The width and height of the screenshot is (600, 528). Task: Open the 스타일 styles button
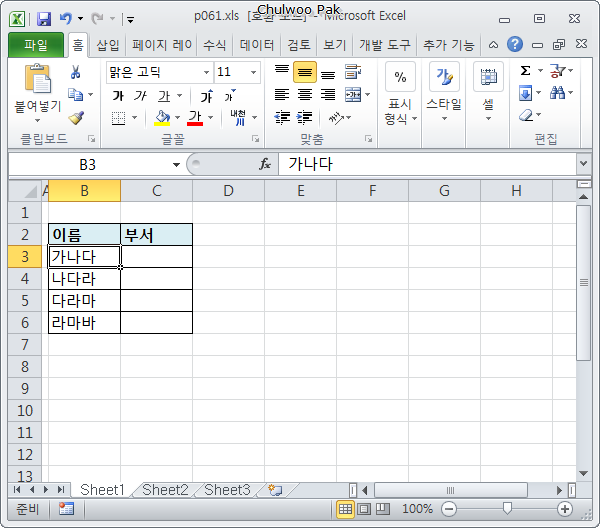pyautogui.click(x=444, y=93)
